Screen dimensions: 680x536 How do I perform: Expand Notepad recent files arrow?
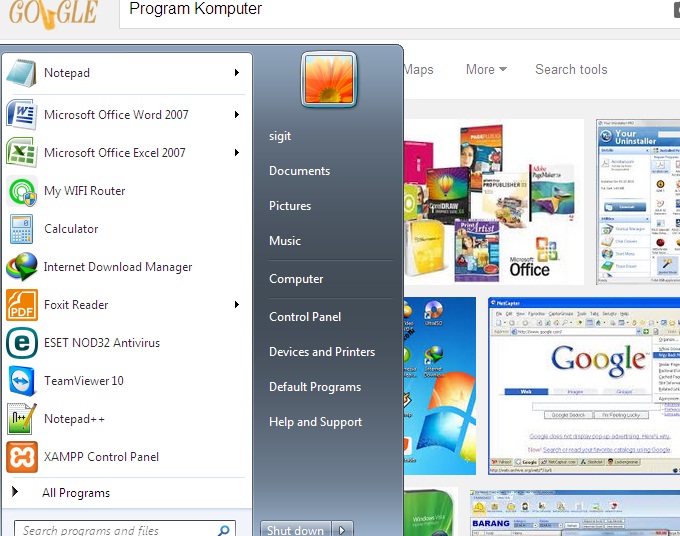pyautogui.click(x=237, y=72)
